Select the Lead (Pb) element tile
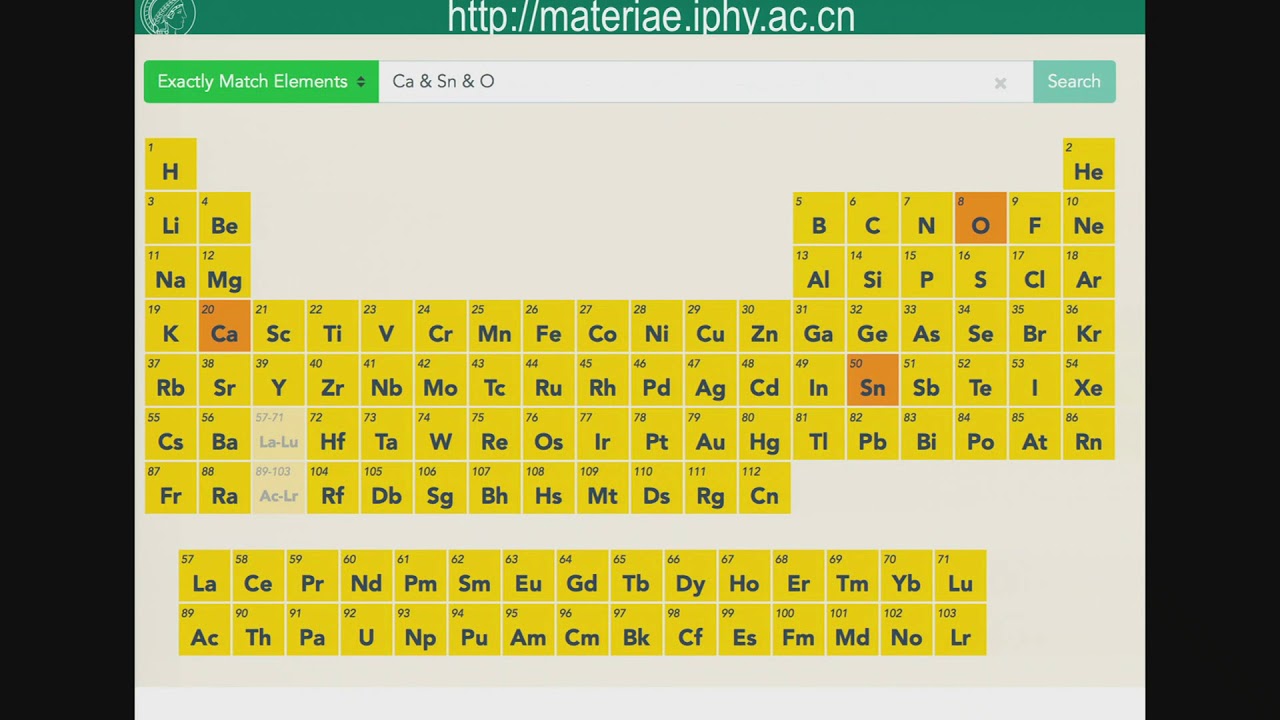The width and height of the screenshot is (1280, 720). pyautogui.click(x=873, y=434)
